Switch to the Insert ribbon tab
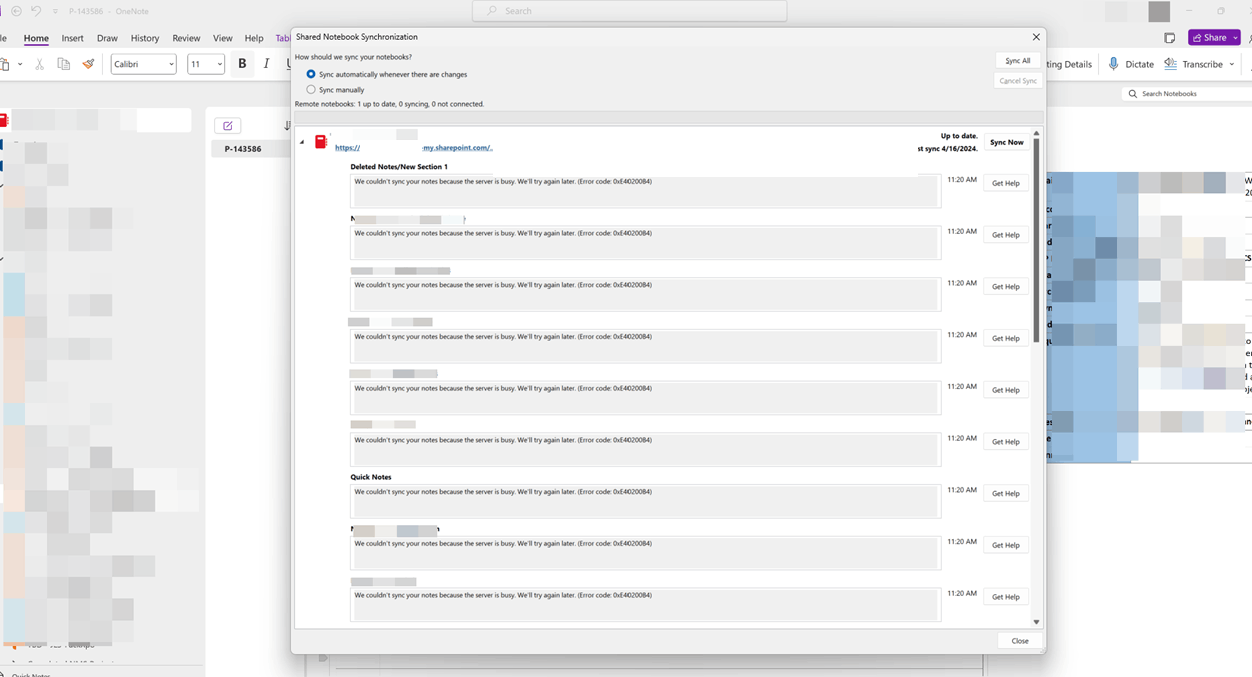 73,38
